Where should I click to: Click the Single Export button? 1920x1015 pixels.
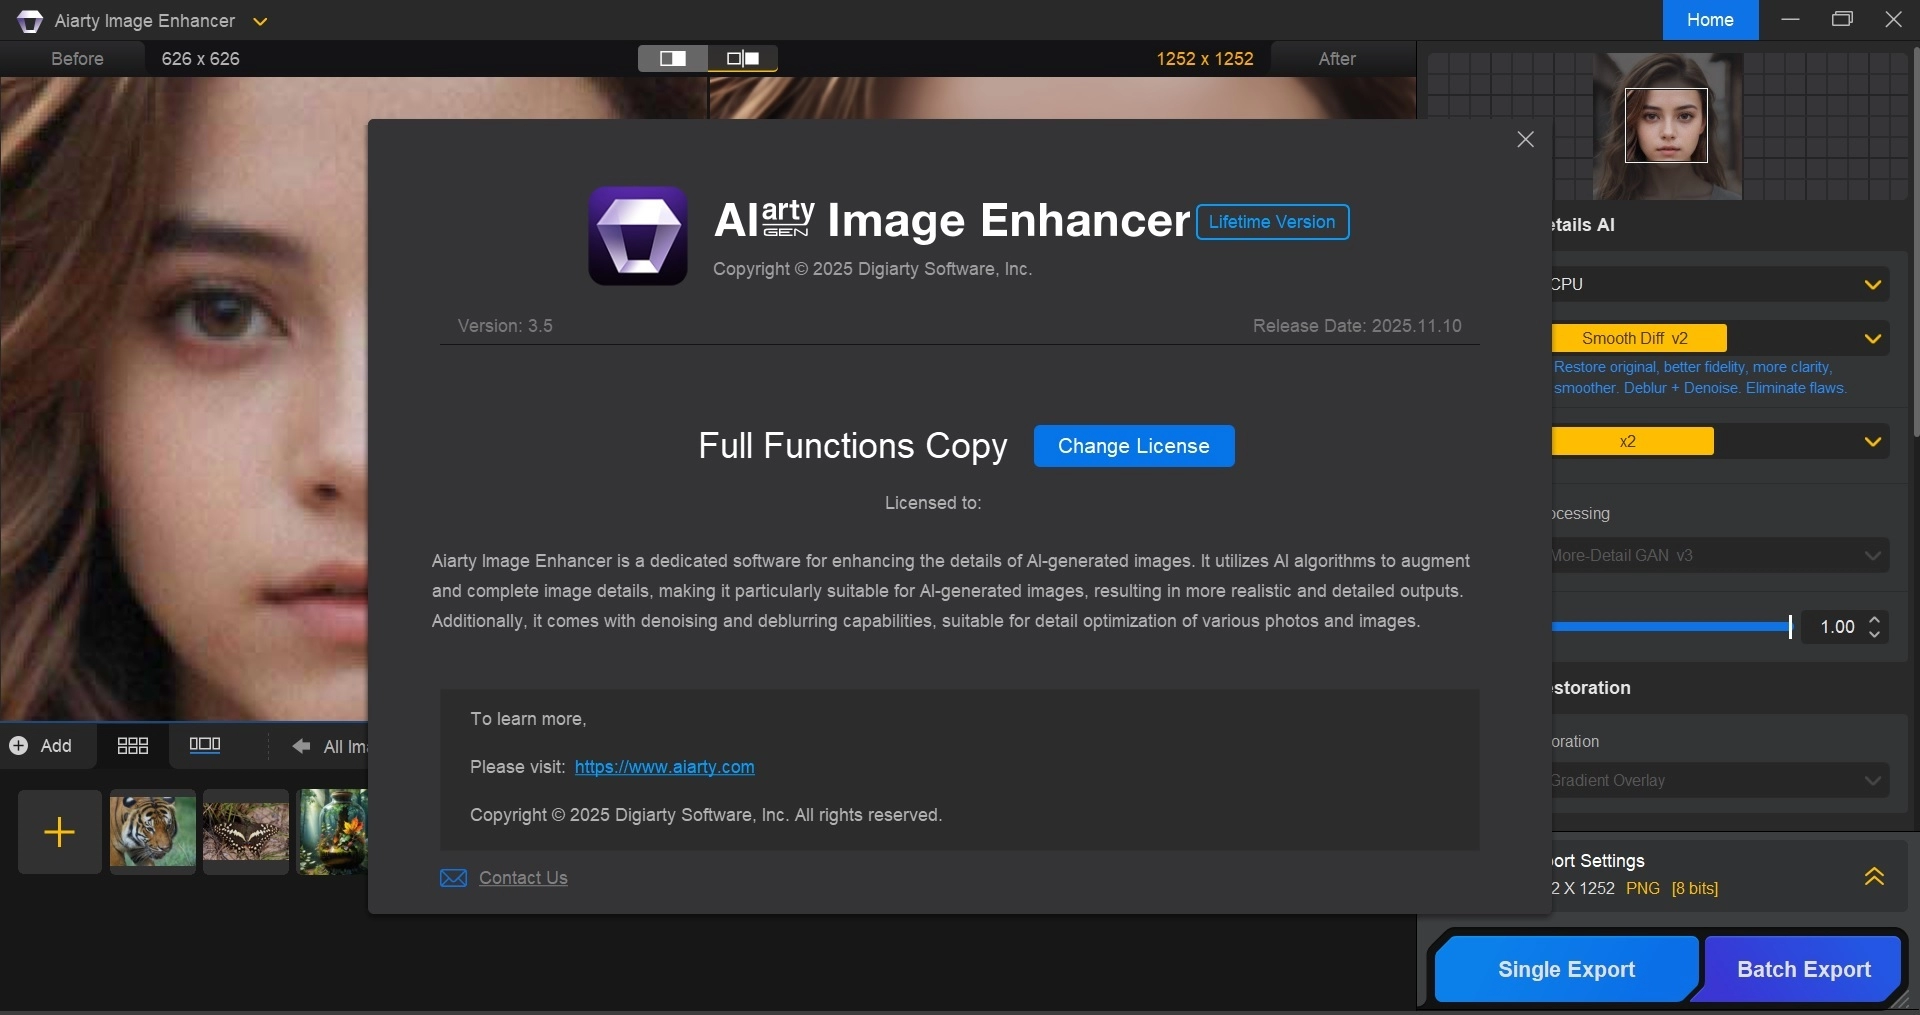pyautogui.click(x=1566, y=969)
